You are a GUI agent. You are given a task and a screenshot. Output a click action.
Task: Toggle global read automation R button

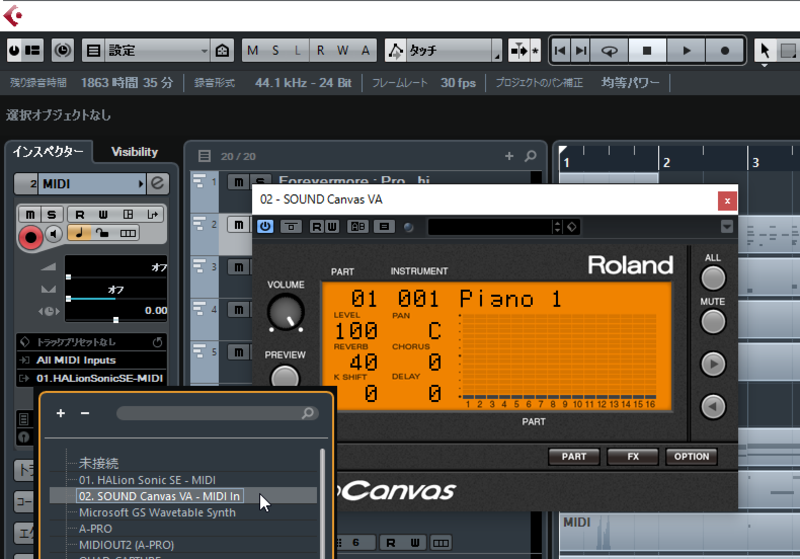coord(320,50)
